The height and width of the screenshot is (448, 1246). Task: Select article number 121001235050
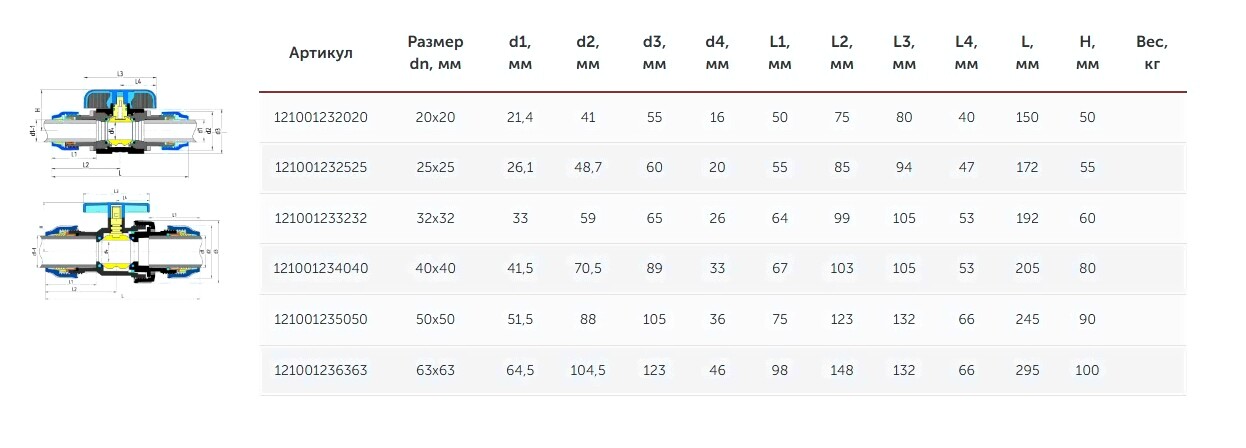(x=321, y=319)
